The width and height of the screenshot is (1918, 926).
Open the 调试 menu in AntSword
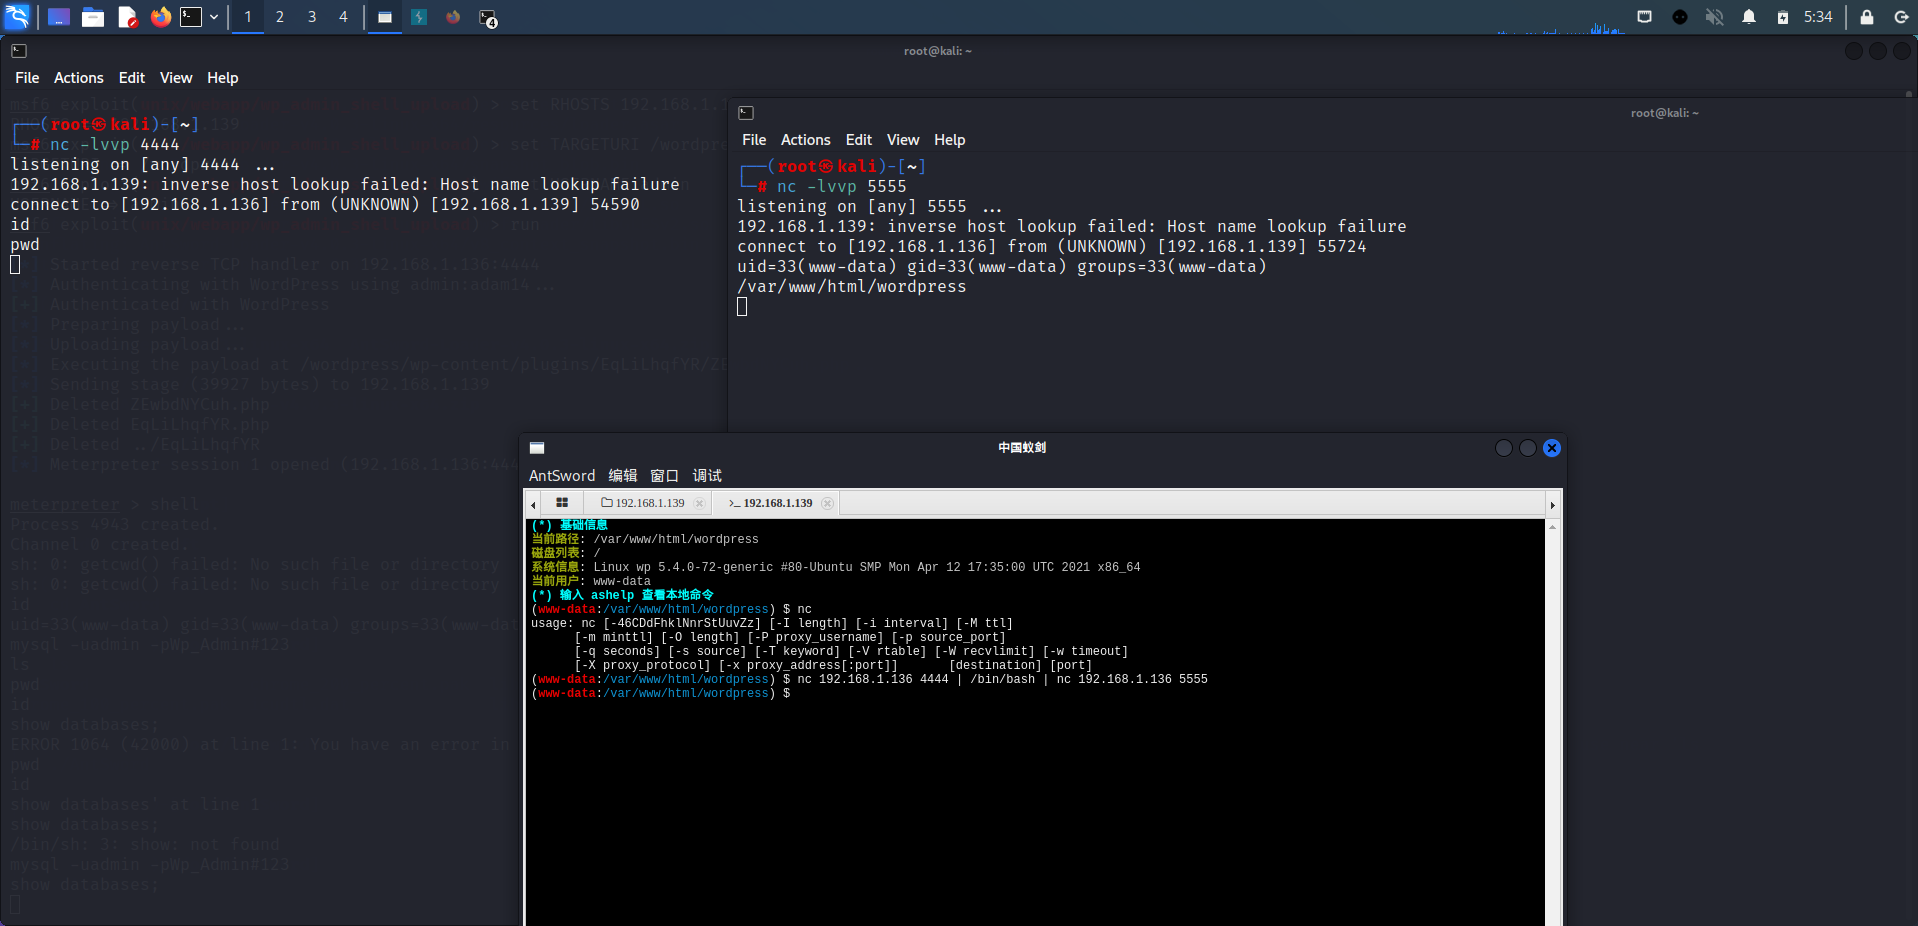coord(707,476)
